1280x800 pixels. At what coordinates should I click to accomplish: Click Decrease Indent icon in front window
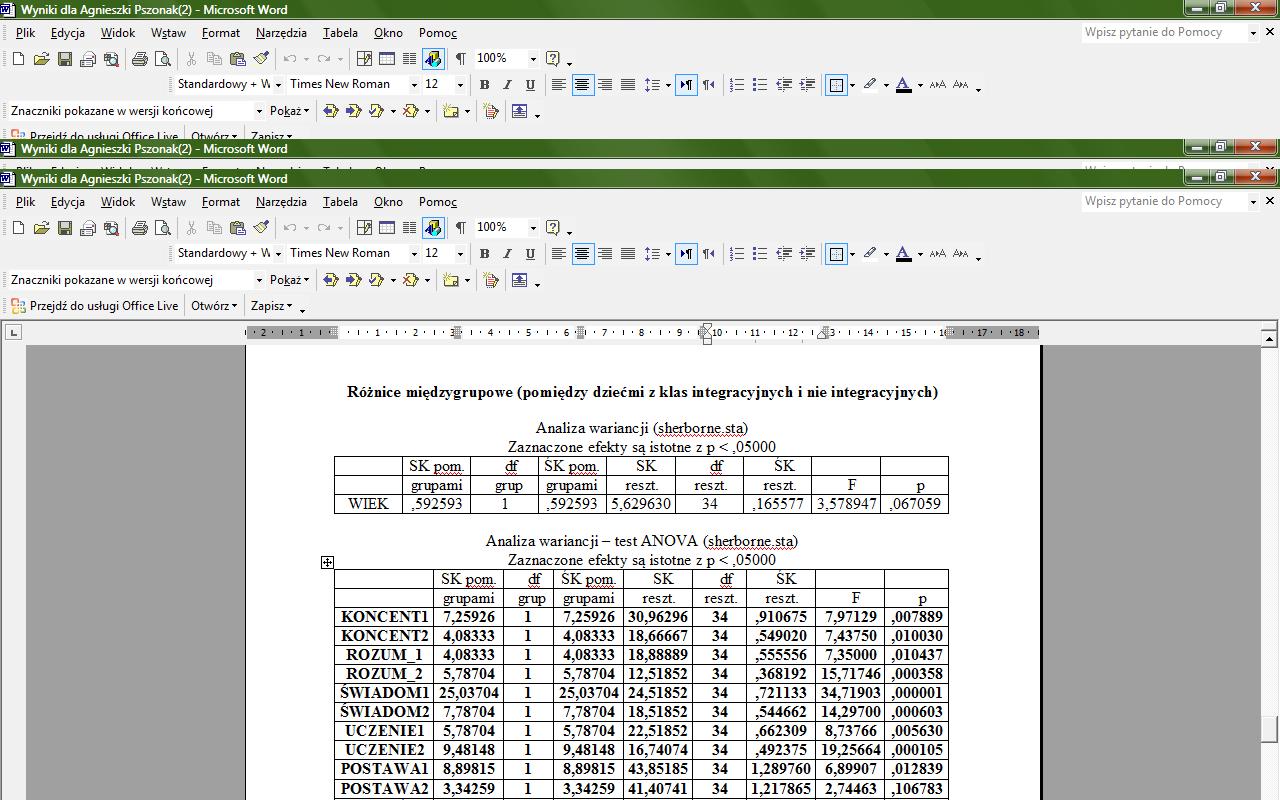(784, 254)
